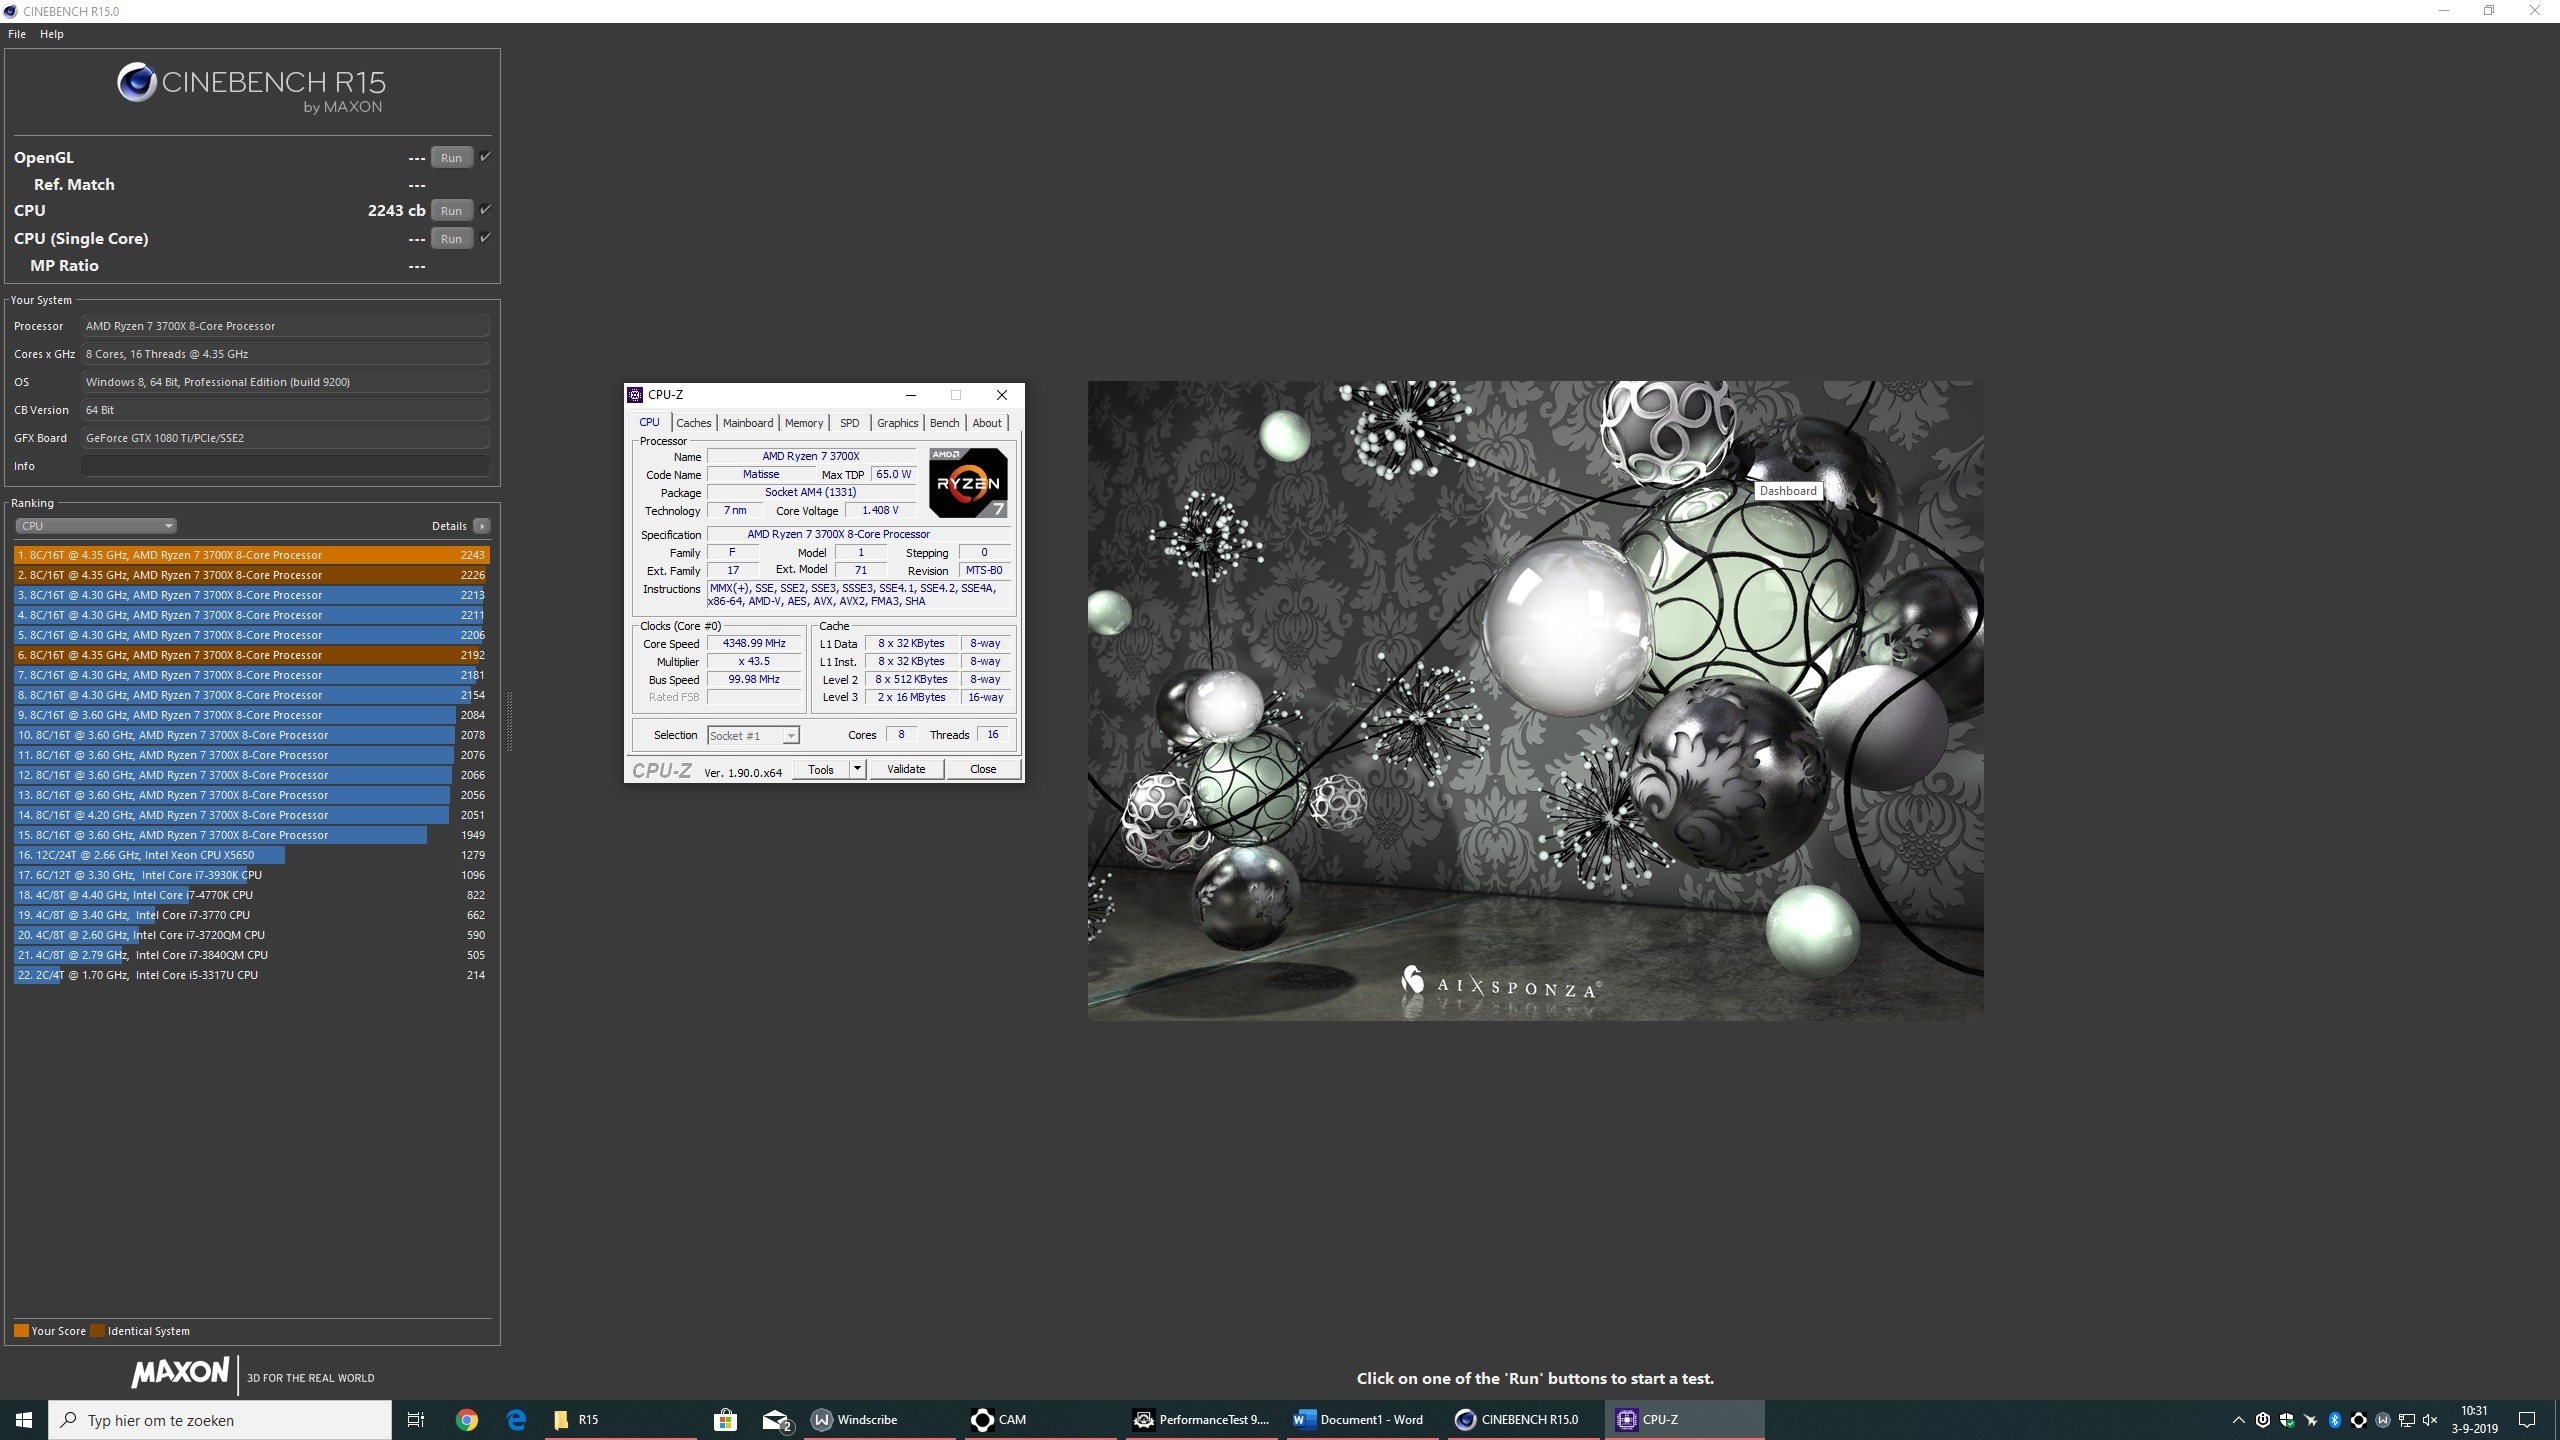Click the MAXON logo at bottom

pyautogui.click(x=181, y=1373)
